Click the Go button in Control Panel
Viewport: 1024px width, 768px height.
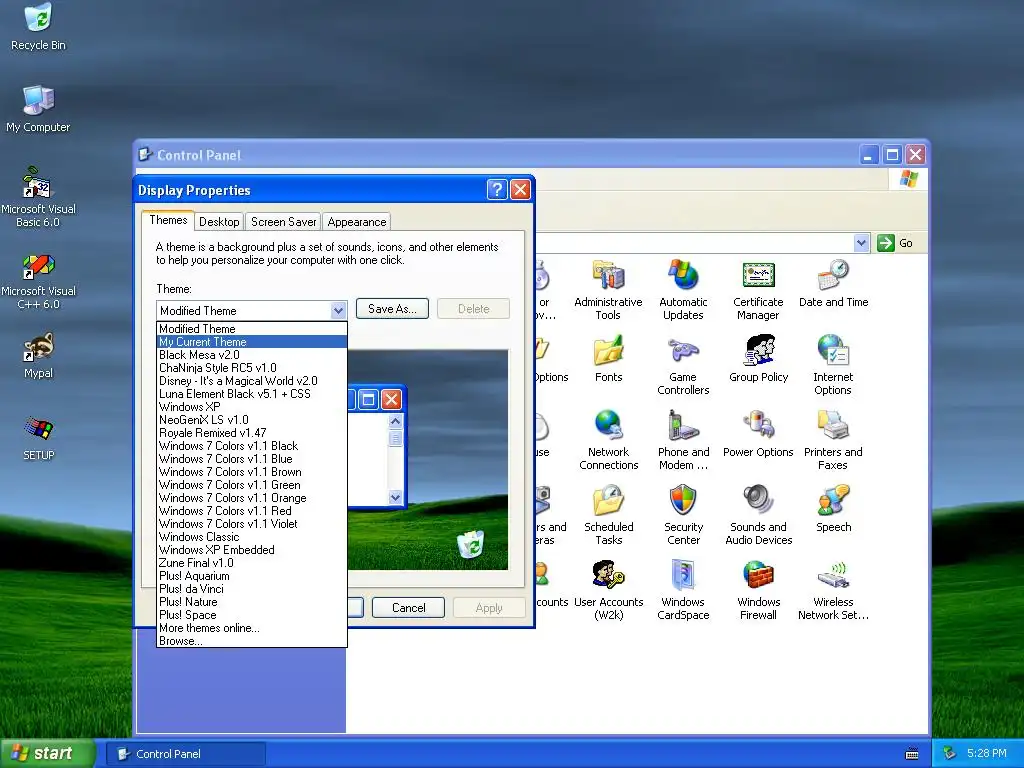coord(895,243)
